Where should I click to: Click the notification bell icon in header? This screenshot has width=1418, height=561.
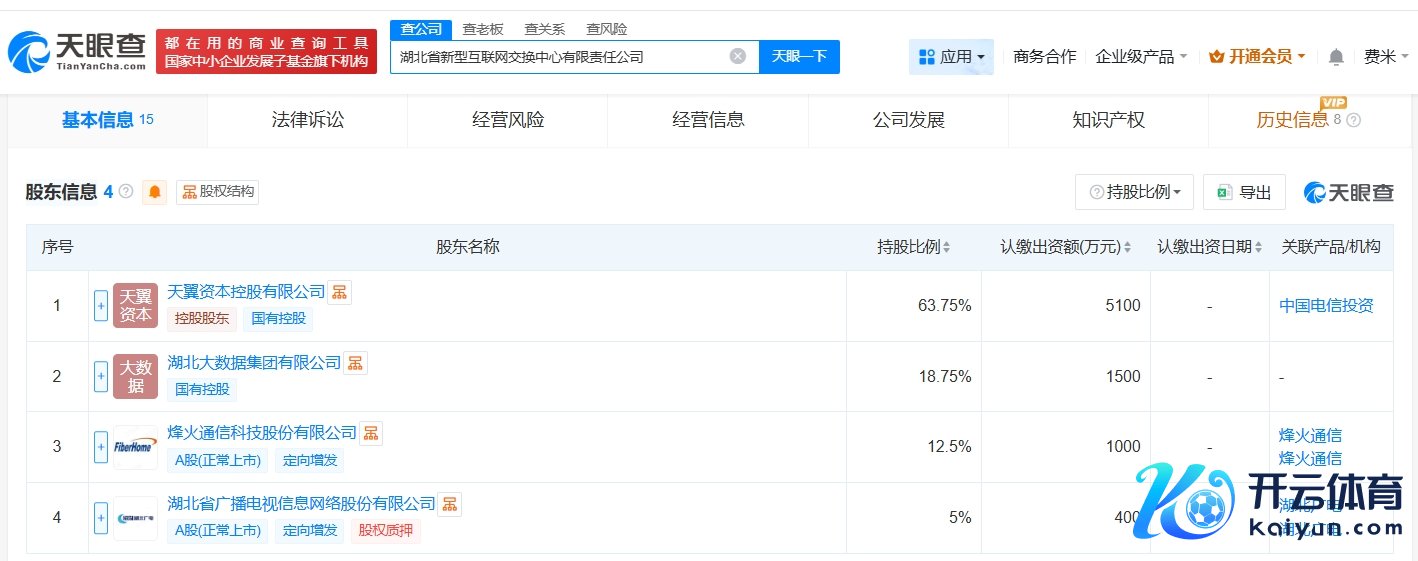tap(1336, 57)
